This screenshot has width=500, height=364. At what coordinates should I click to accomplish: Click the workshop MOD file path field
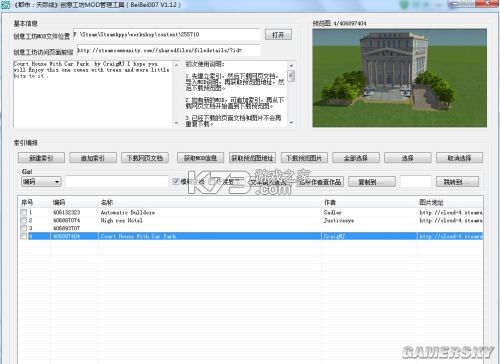[x=167, y=35]
